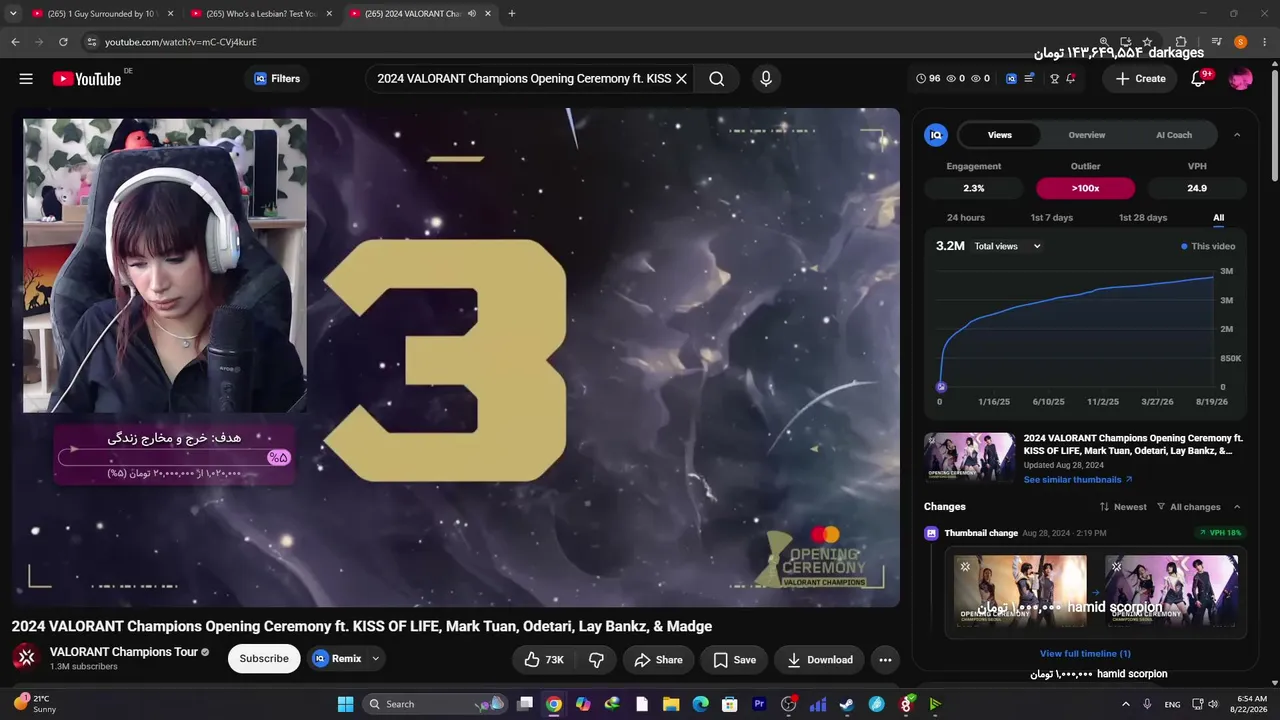Switch to the 'Who's a Lesbian?' browser tab
The width and height of the screenshot is (1280, 720).
click(x=262, y=14)
